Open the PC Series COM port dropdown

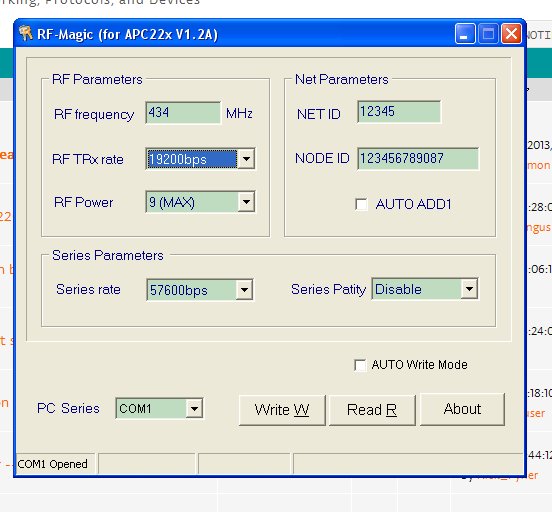tap(194, 408)
